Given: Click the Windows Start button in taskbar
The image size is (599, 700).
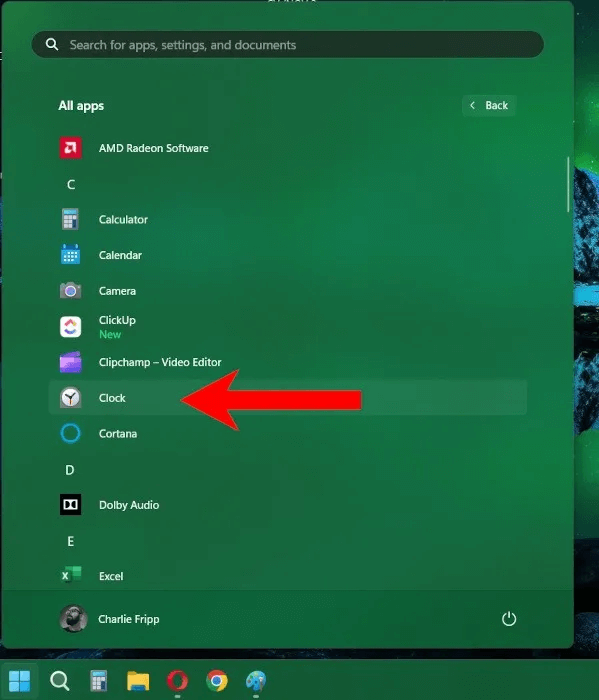Looking at the screenshot, I should pyautogui.click(x=20, y=681).
